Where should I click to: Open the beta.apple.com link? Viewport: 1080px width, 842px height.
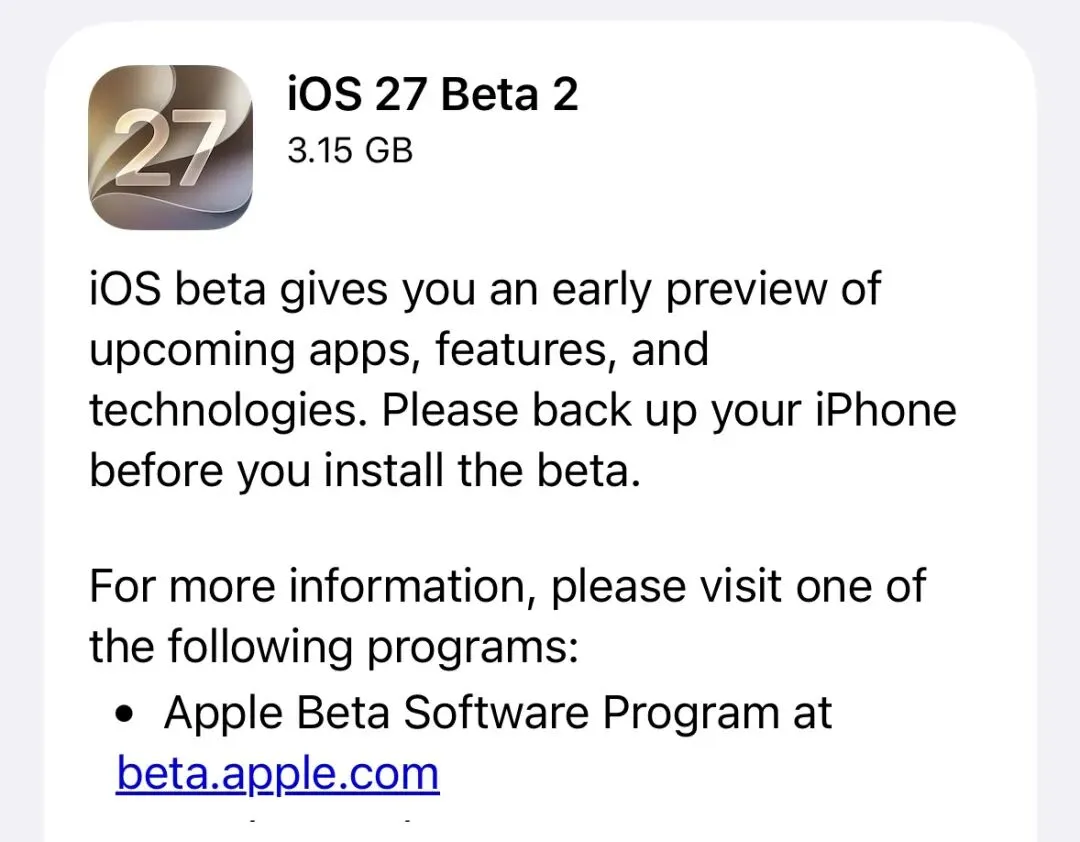click(278, 773)
